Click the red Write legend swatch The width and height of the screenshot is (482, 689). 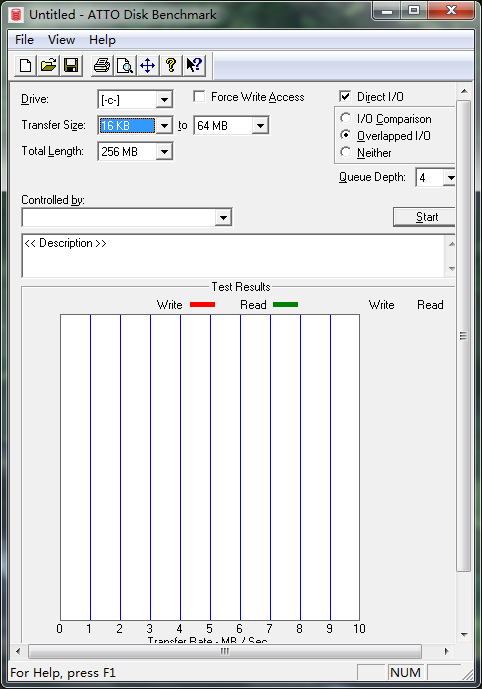click(x=202, y=305)
